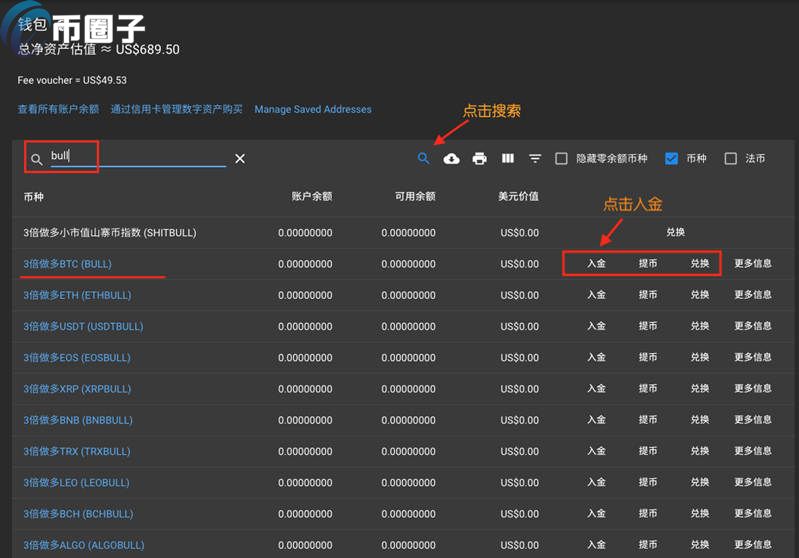Click 提币 in the XRPBULL row

point(648,388)
